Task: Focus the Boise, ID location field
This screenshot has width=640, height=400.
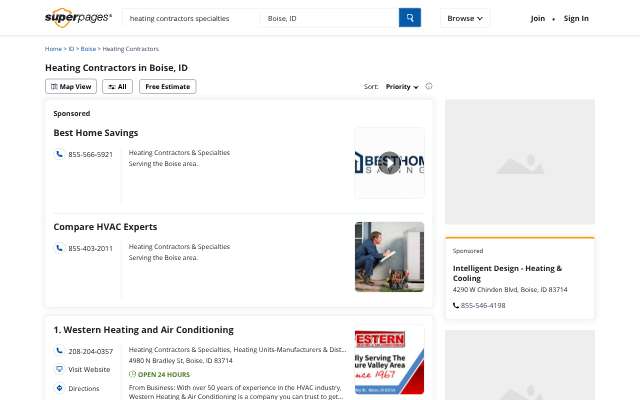Action: point(329,18)
